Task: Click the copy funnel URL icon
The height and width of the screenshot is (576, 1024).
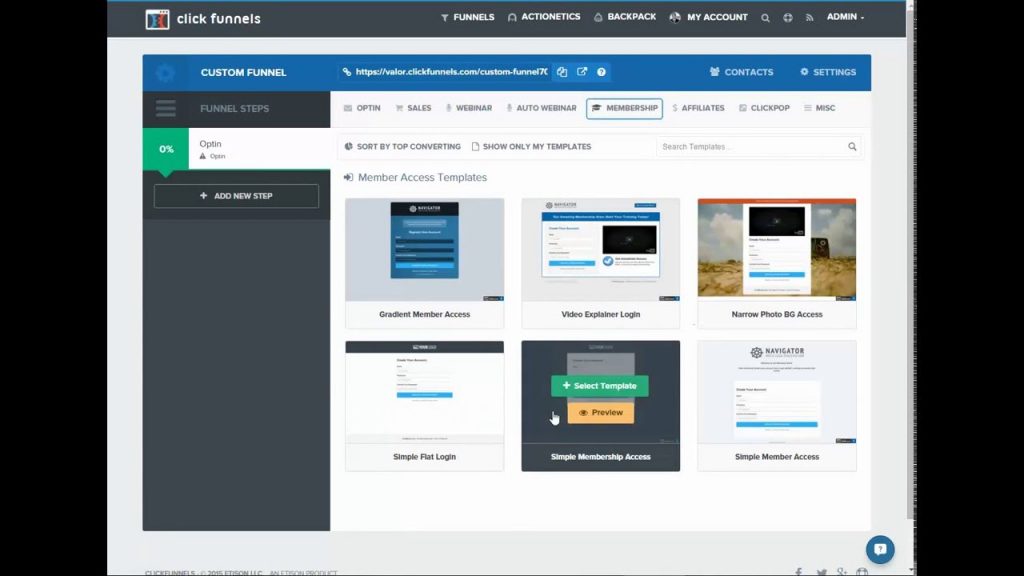Action: 562,72
